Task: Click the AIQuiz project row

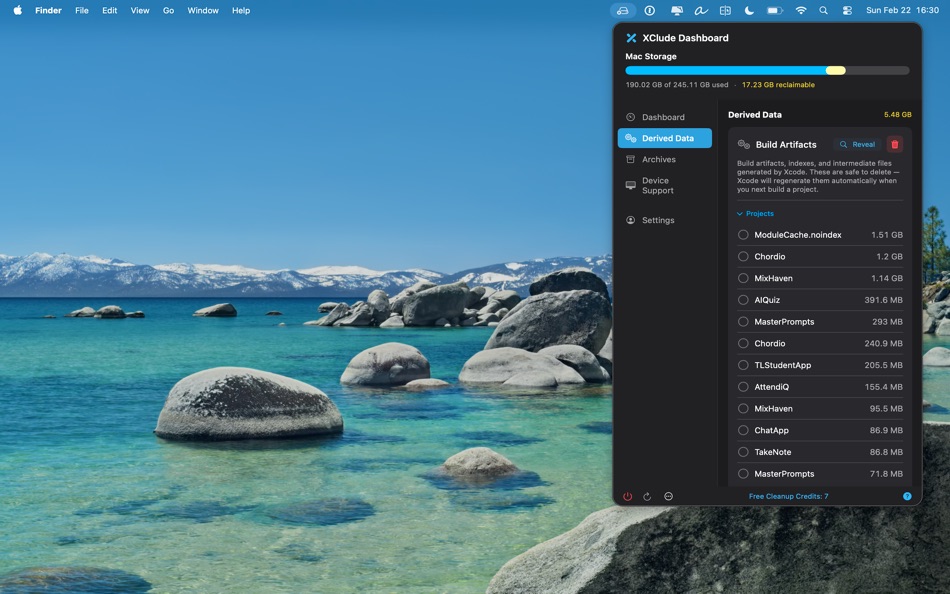Action: click(x=820, y=299)
